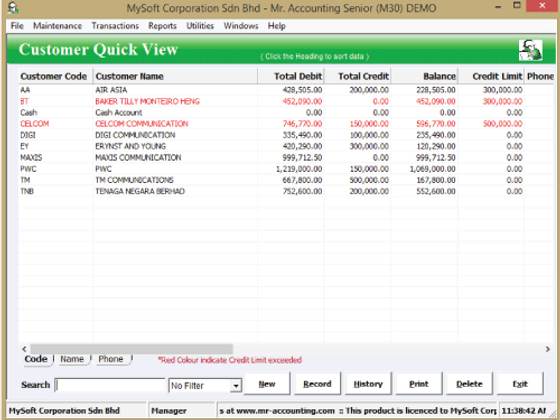Open the Maintenance menu
The image size is (560, 420).
pos(58,26)
